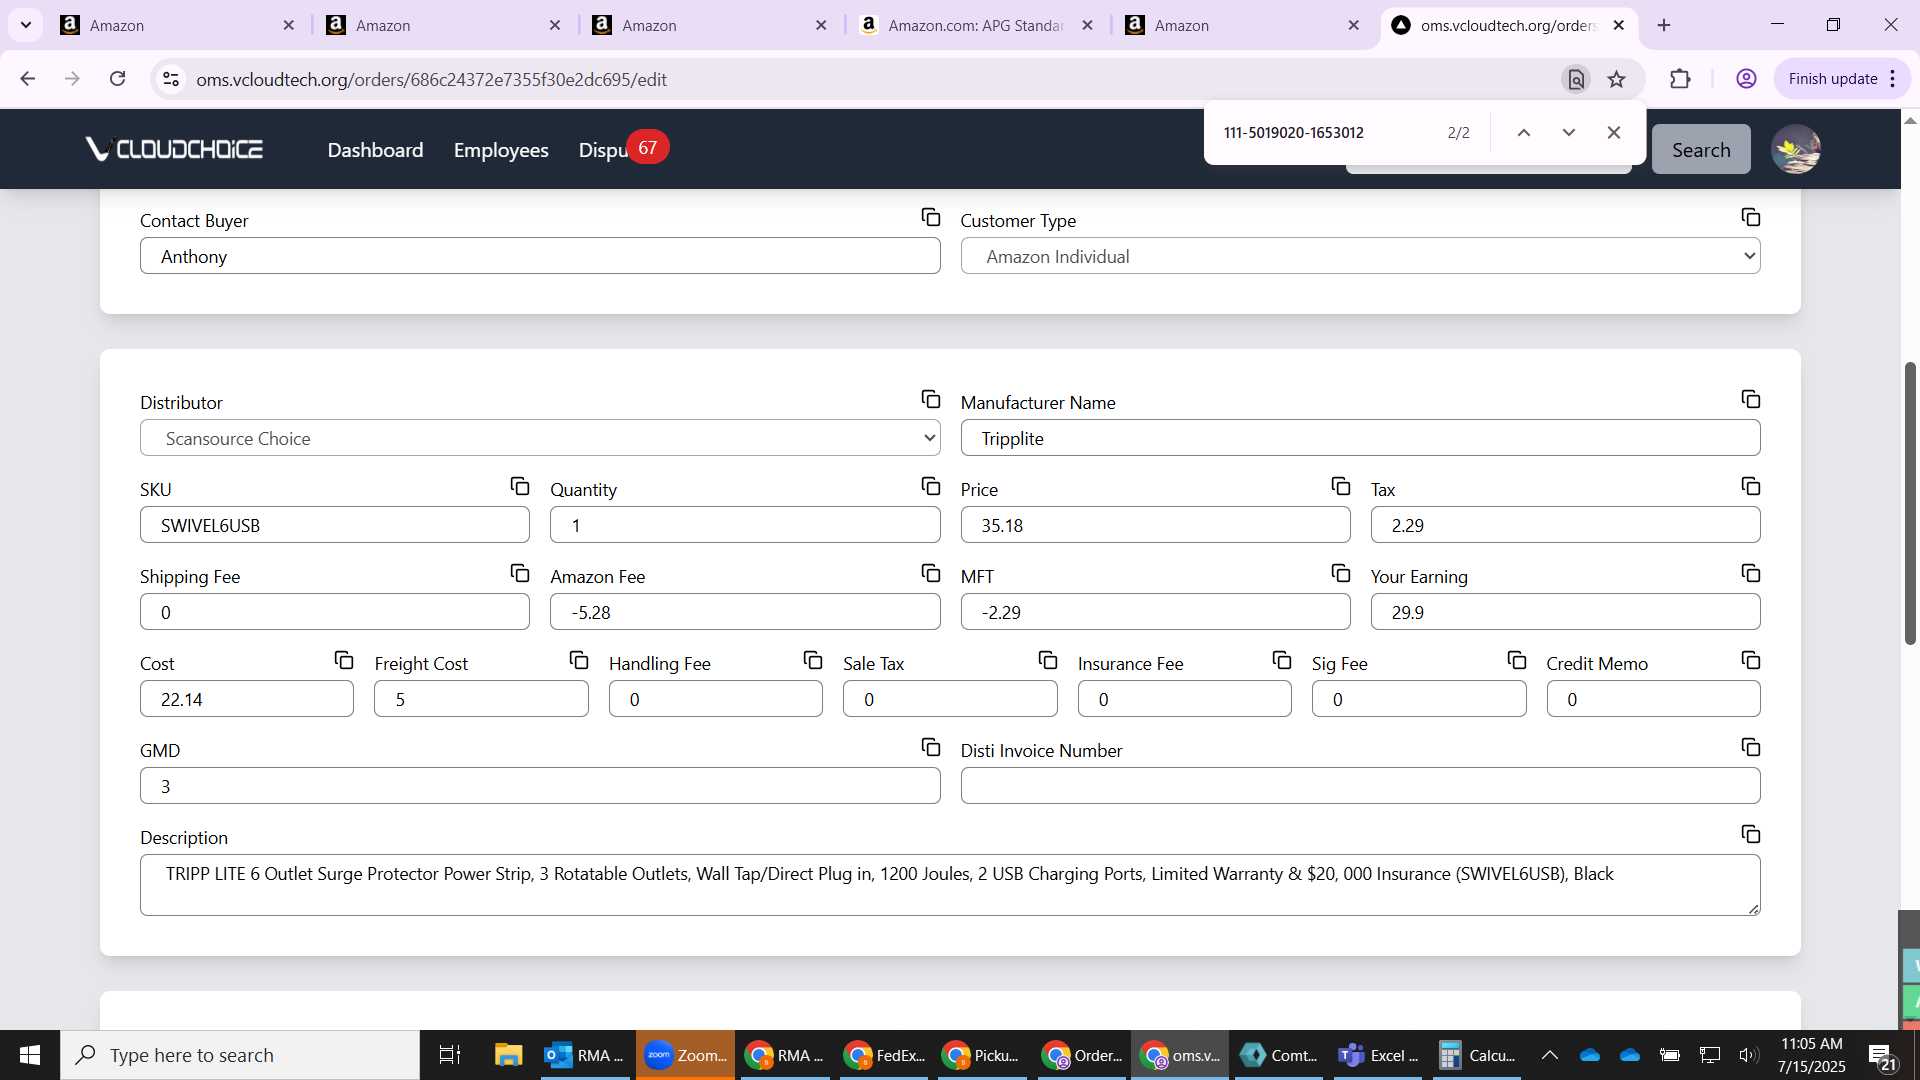Open the Distributor dropdown
Viewport: 1920px width, 1080px height.
[x=540, y=438]
